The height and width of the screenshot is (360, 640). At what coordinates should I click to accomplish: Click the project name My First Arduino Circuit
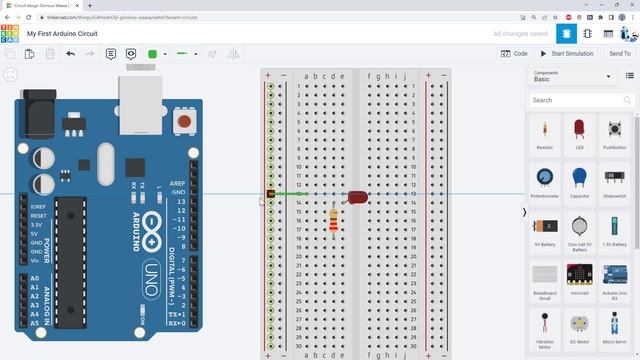62,34
